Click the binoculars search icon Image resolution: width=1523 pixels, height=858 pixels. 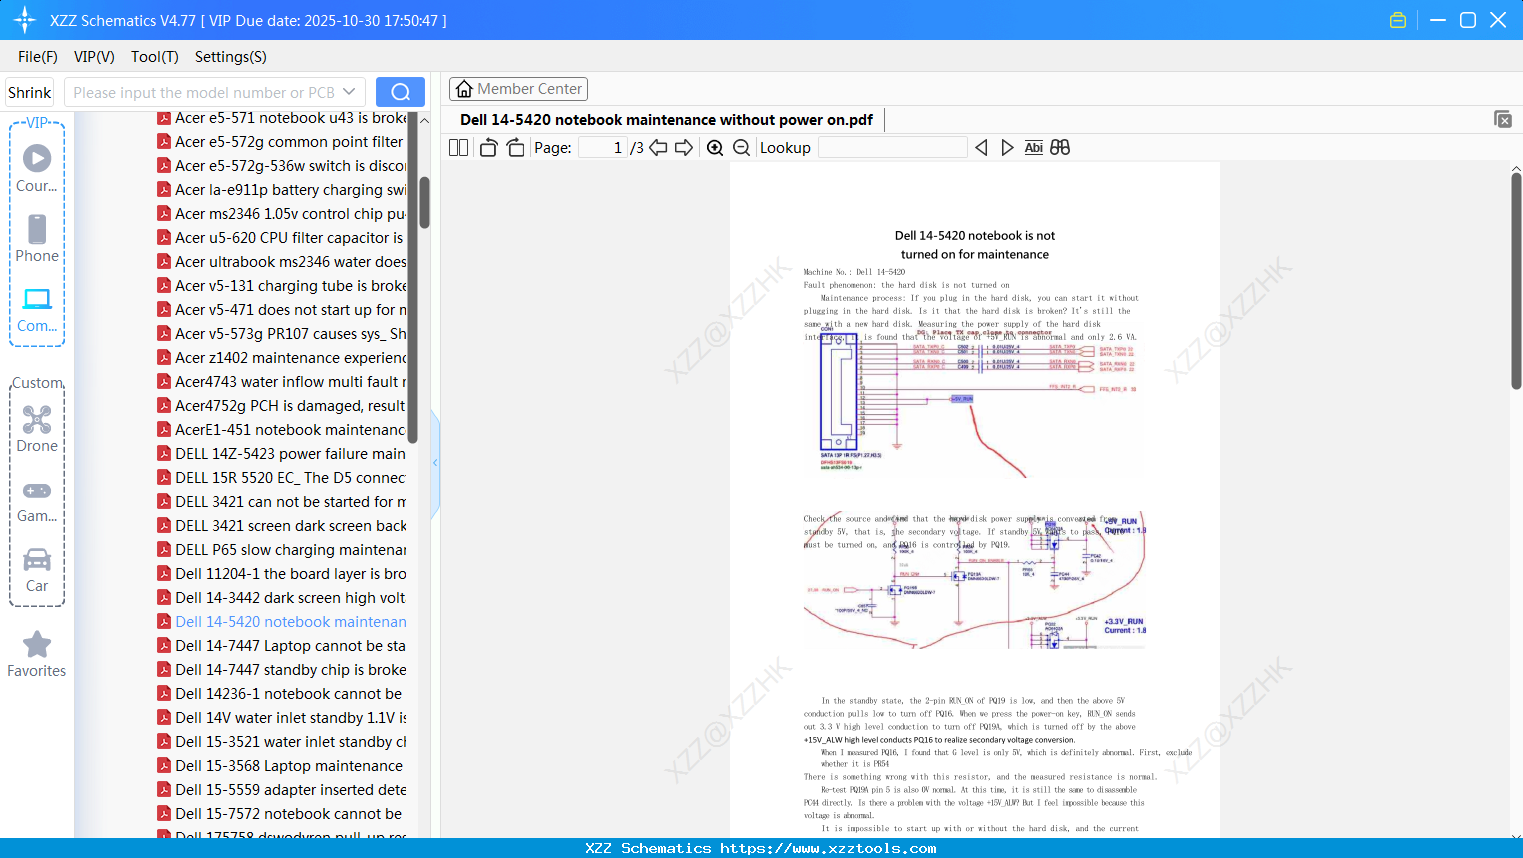1060,148
